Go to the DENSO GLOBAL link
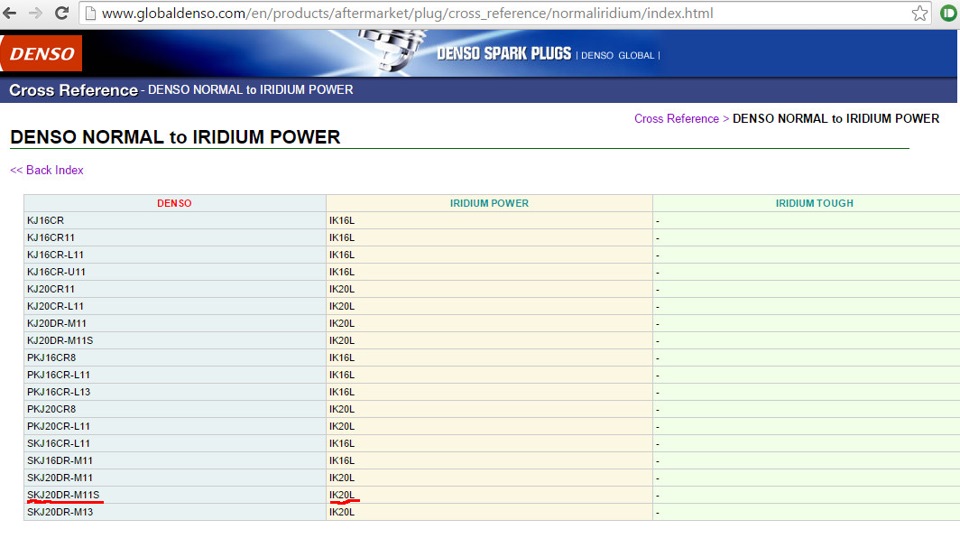This screenshot has width=960, height=557. pyautogui.click(x=617, y=55)
